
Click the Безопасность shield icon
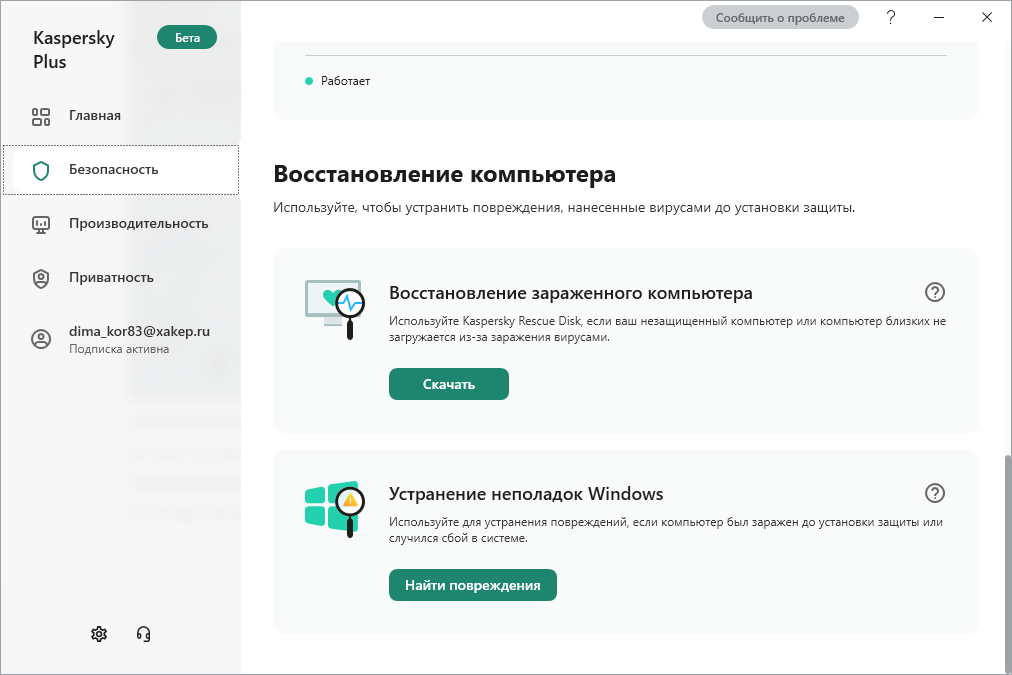(x=41, y=170)
